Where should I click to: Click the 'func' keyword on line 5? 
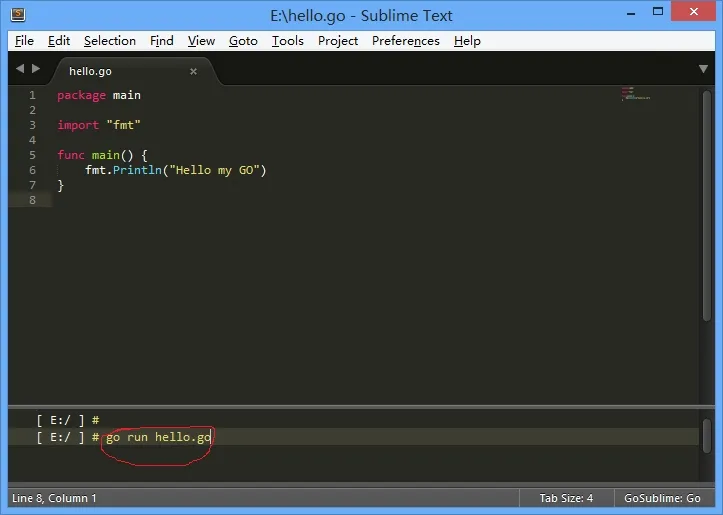point(71,155)
